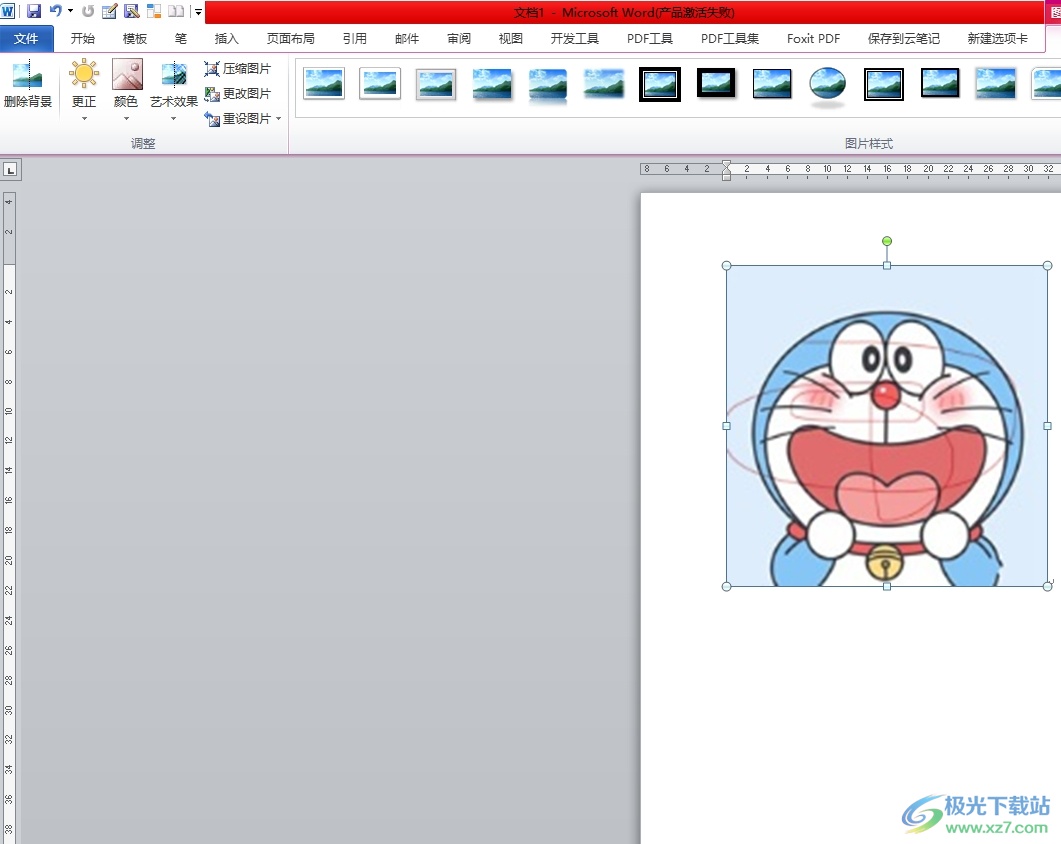Viewport: 1061px width, 844px height.
Task: Switch to the 审阅 tab
Action: (459, 39)
